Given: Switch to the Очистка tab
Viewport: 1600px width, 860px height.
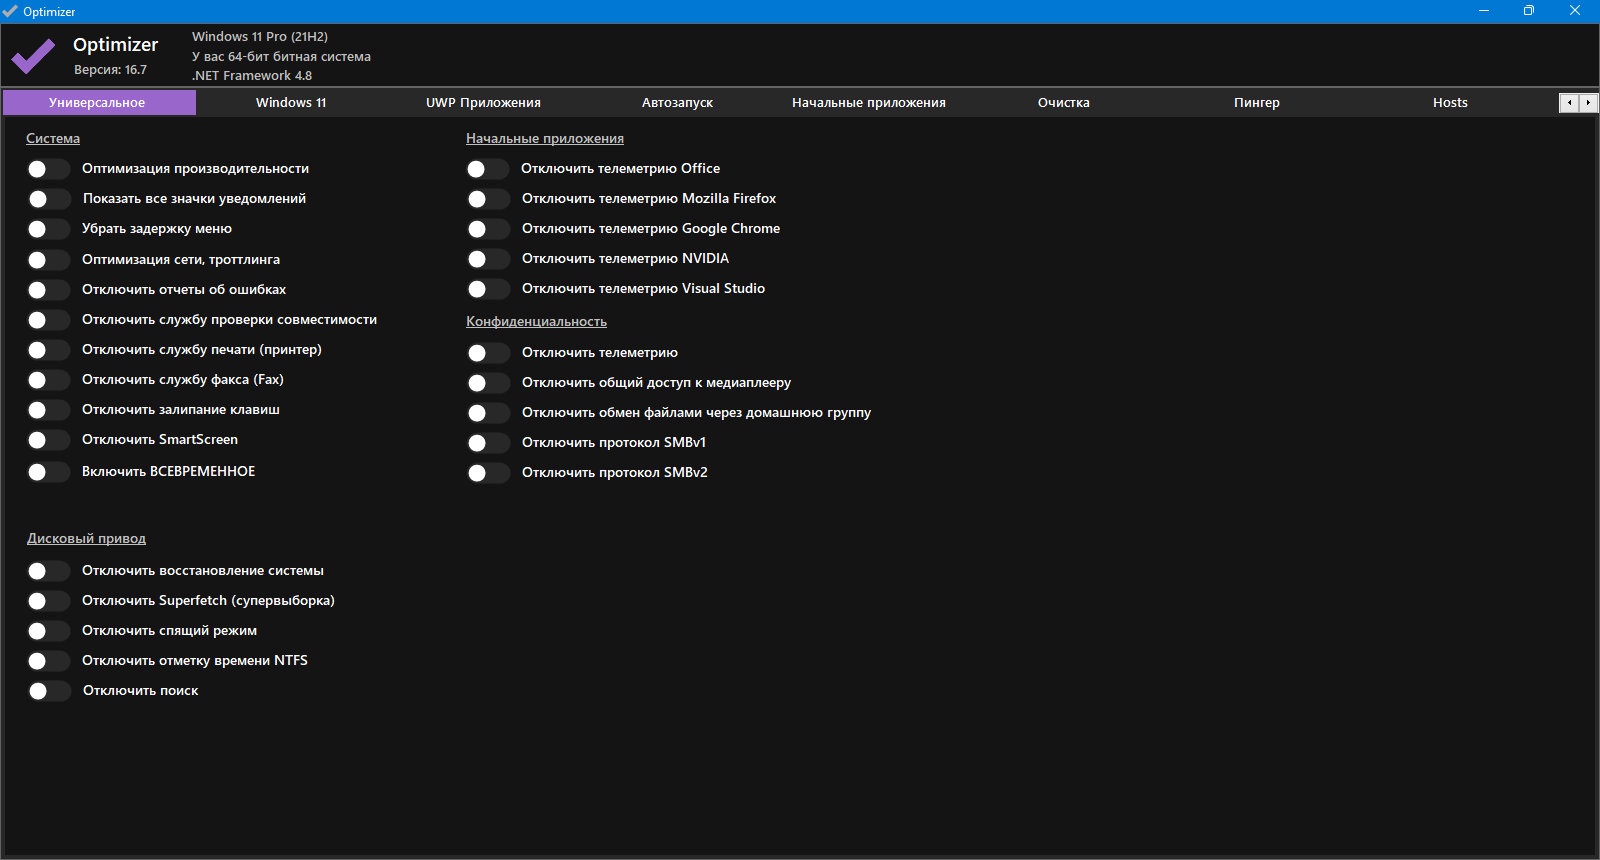Looking at the screenshot, I should 1063,102.
